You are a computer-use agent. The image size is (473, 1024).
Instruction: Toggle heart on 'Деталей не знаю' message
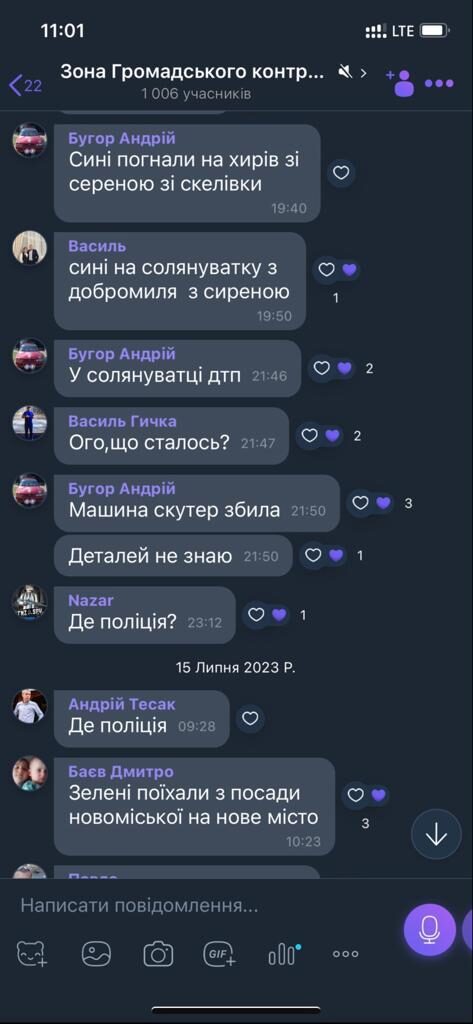click(314, 556)
